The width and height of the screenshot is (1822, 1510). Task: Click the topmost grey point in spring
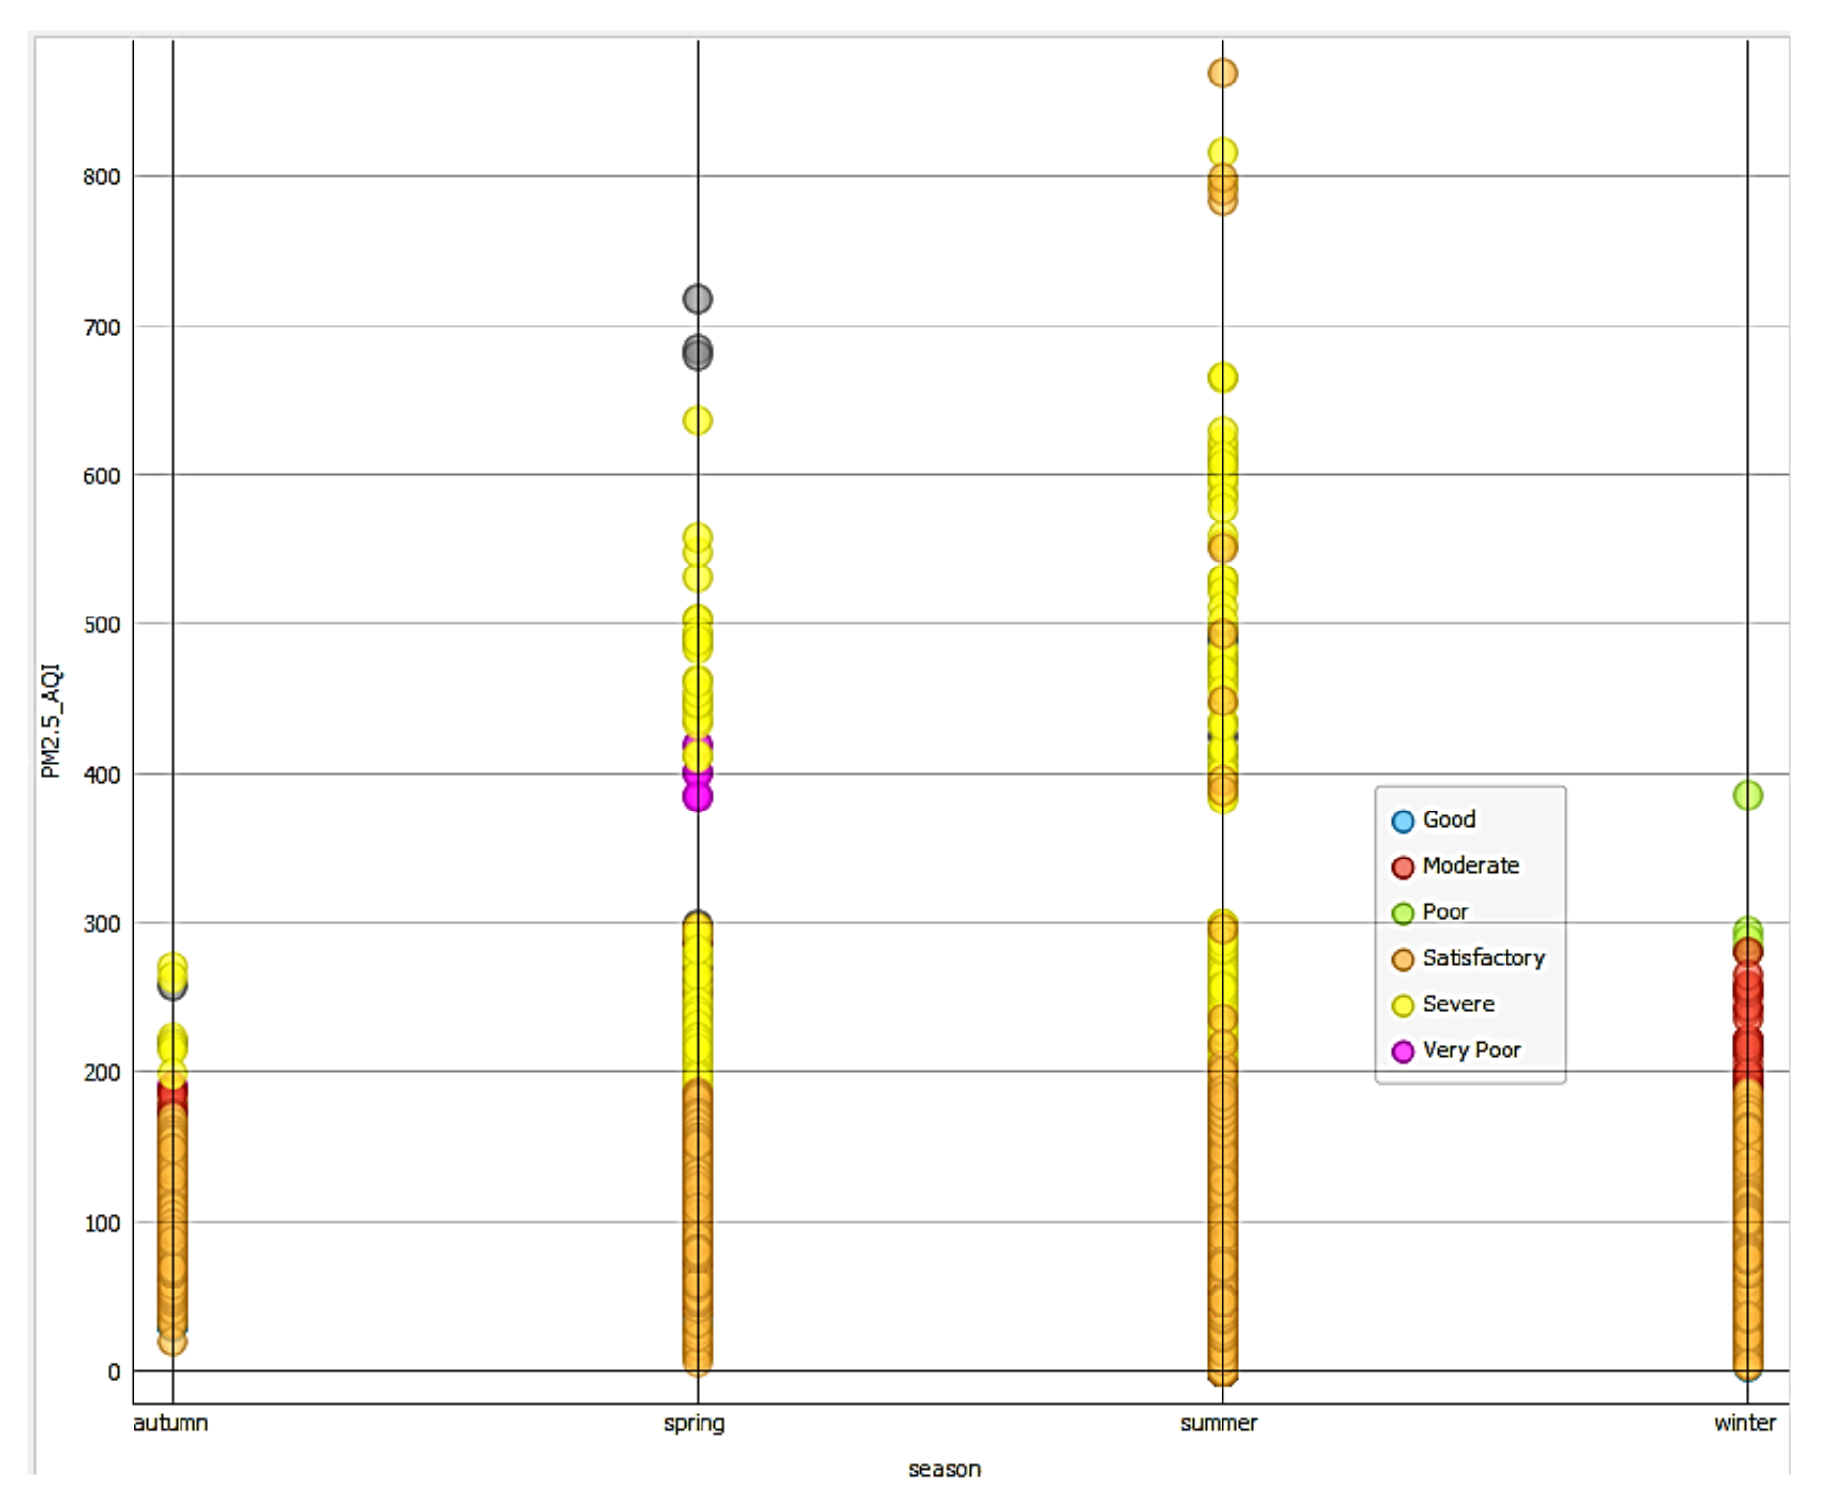click(697, 299)
